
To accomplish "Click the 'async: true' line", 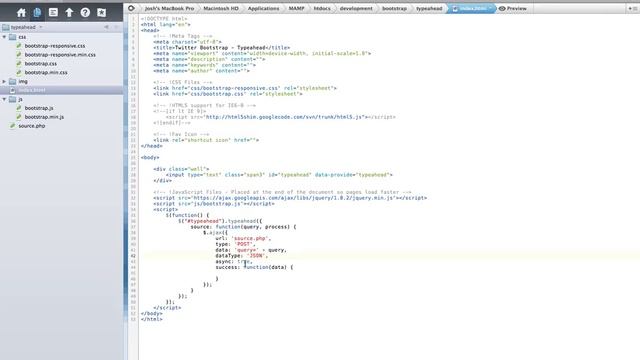I will 234,262.
